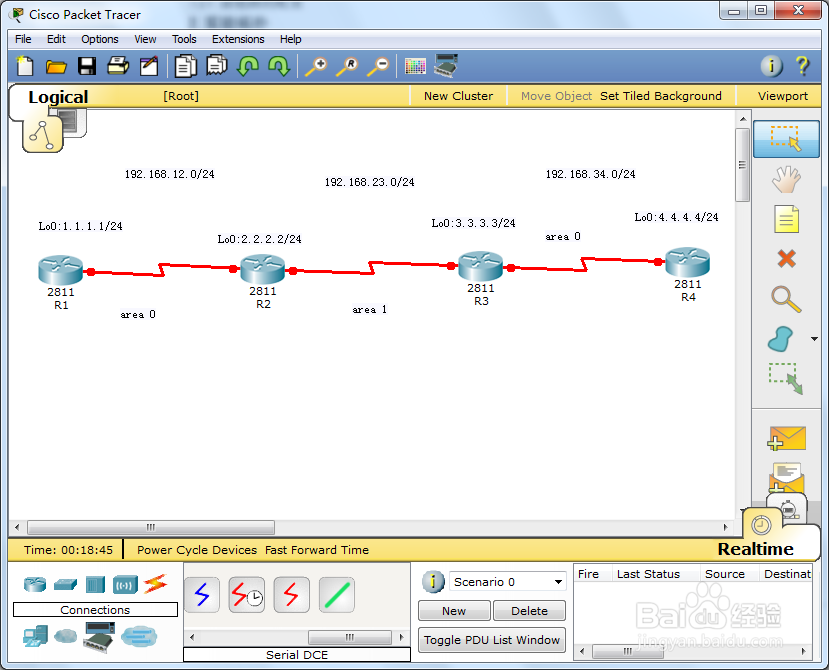829x670 pixels.
Task: Select the Custom Made Devices category
Action: point(98,637)
